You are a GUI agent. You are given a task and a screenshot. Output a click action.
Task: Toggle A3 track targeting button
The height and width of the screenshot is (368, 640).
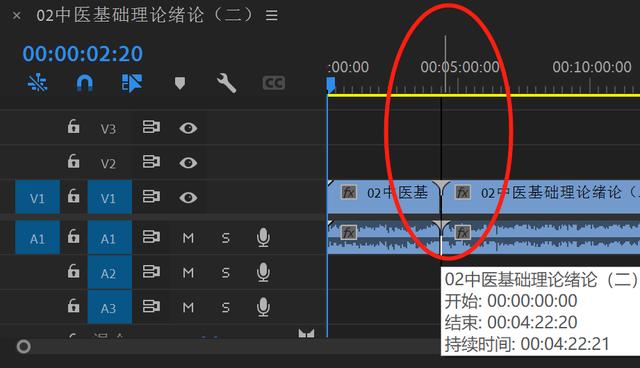pyautogui.click(x=110, y=307)
